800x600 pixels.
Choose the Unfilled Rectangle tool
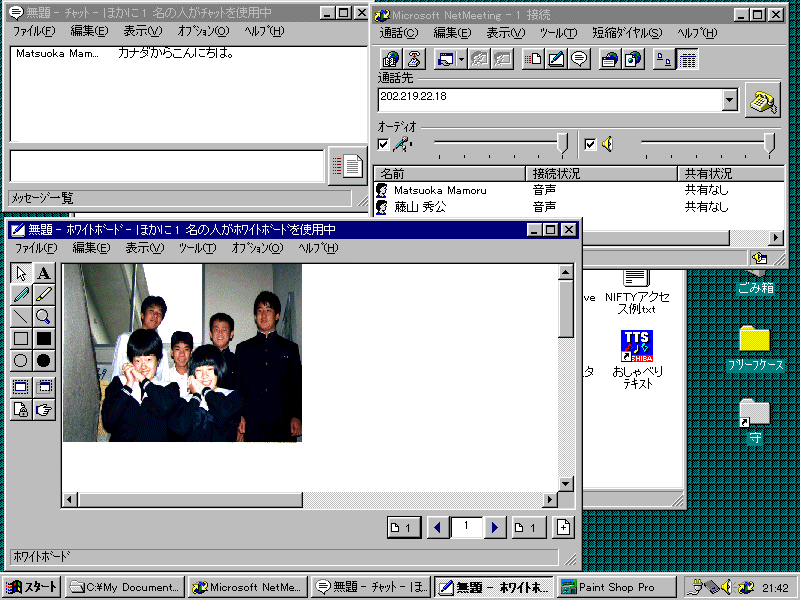(21, 338)
